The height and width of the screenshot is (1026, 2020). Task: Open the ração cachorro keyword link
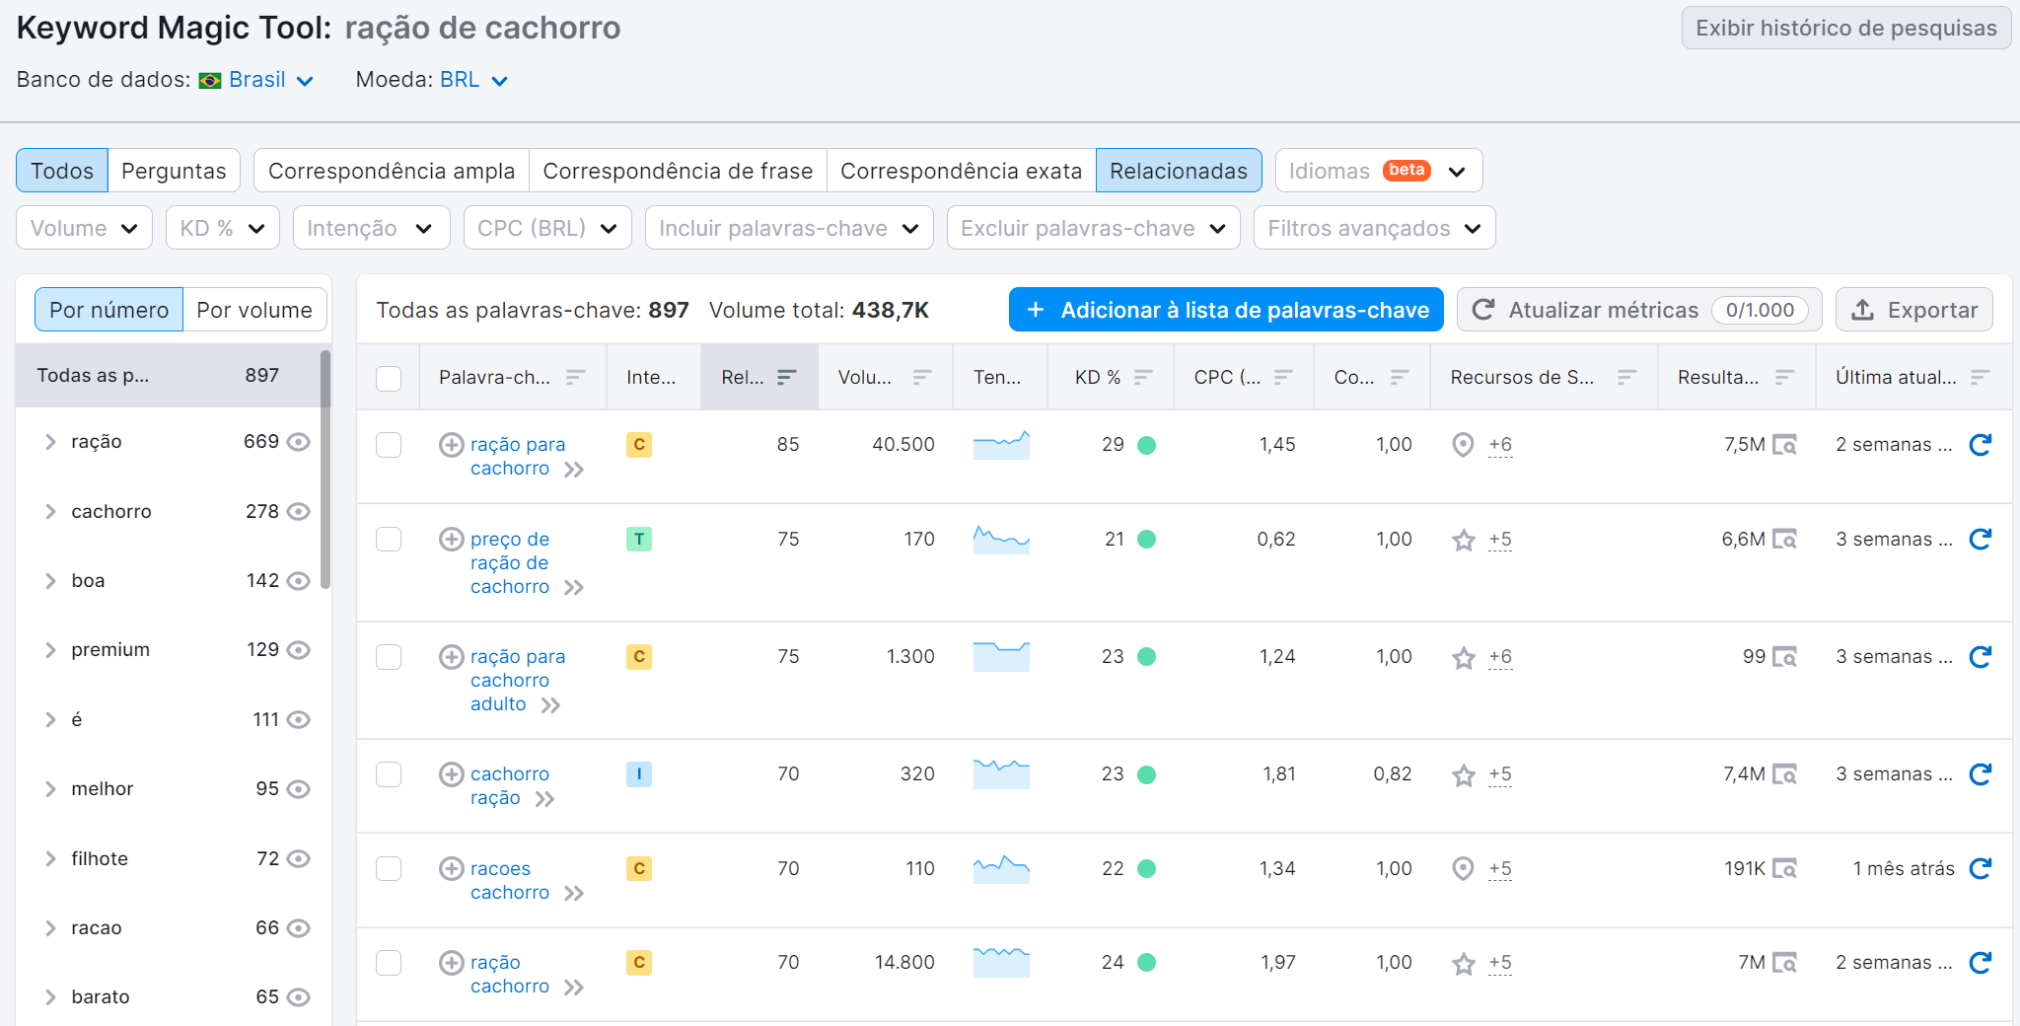pyautogui.click(x=510, y=974)
